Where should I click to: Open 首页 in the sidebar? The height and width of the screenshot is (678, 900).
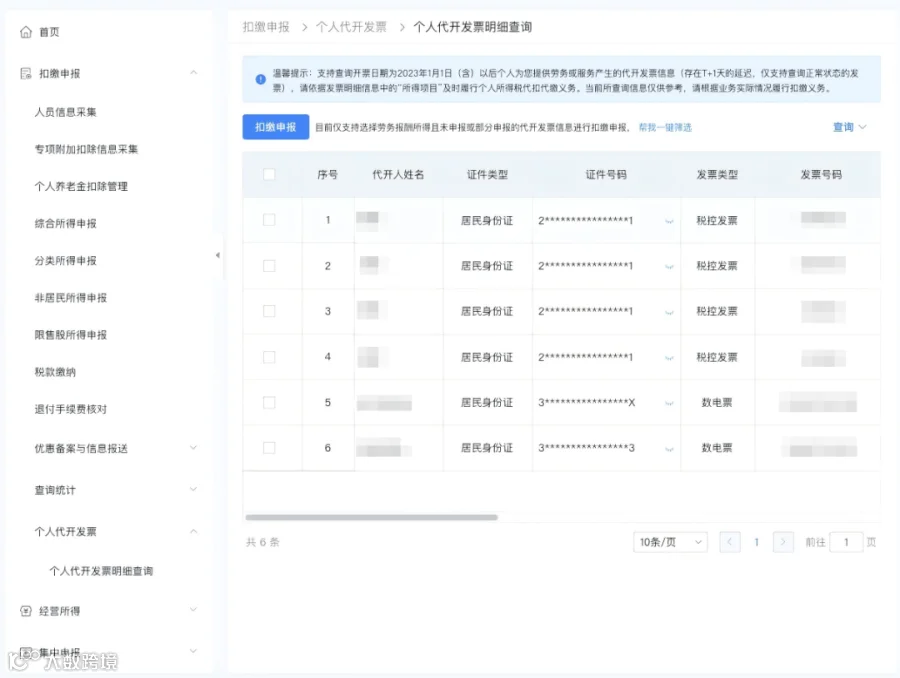(x=49, y=32)
